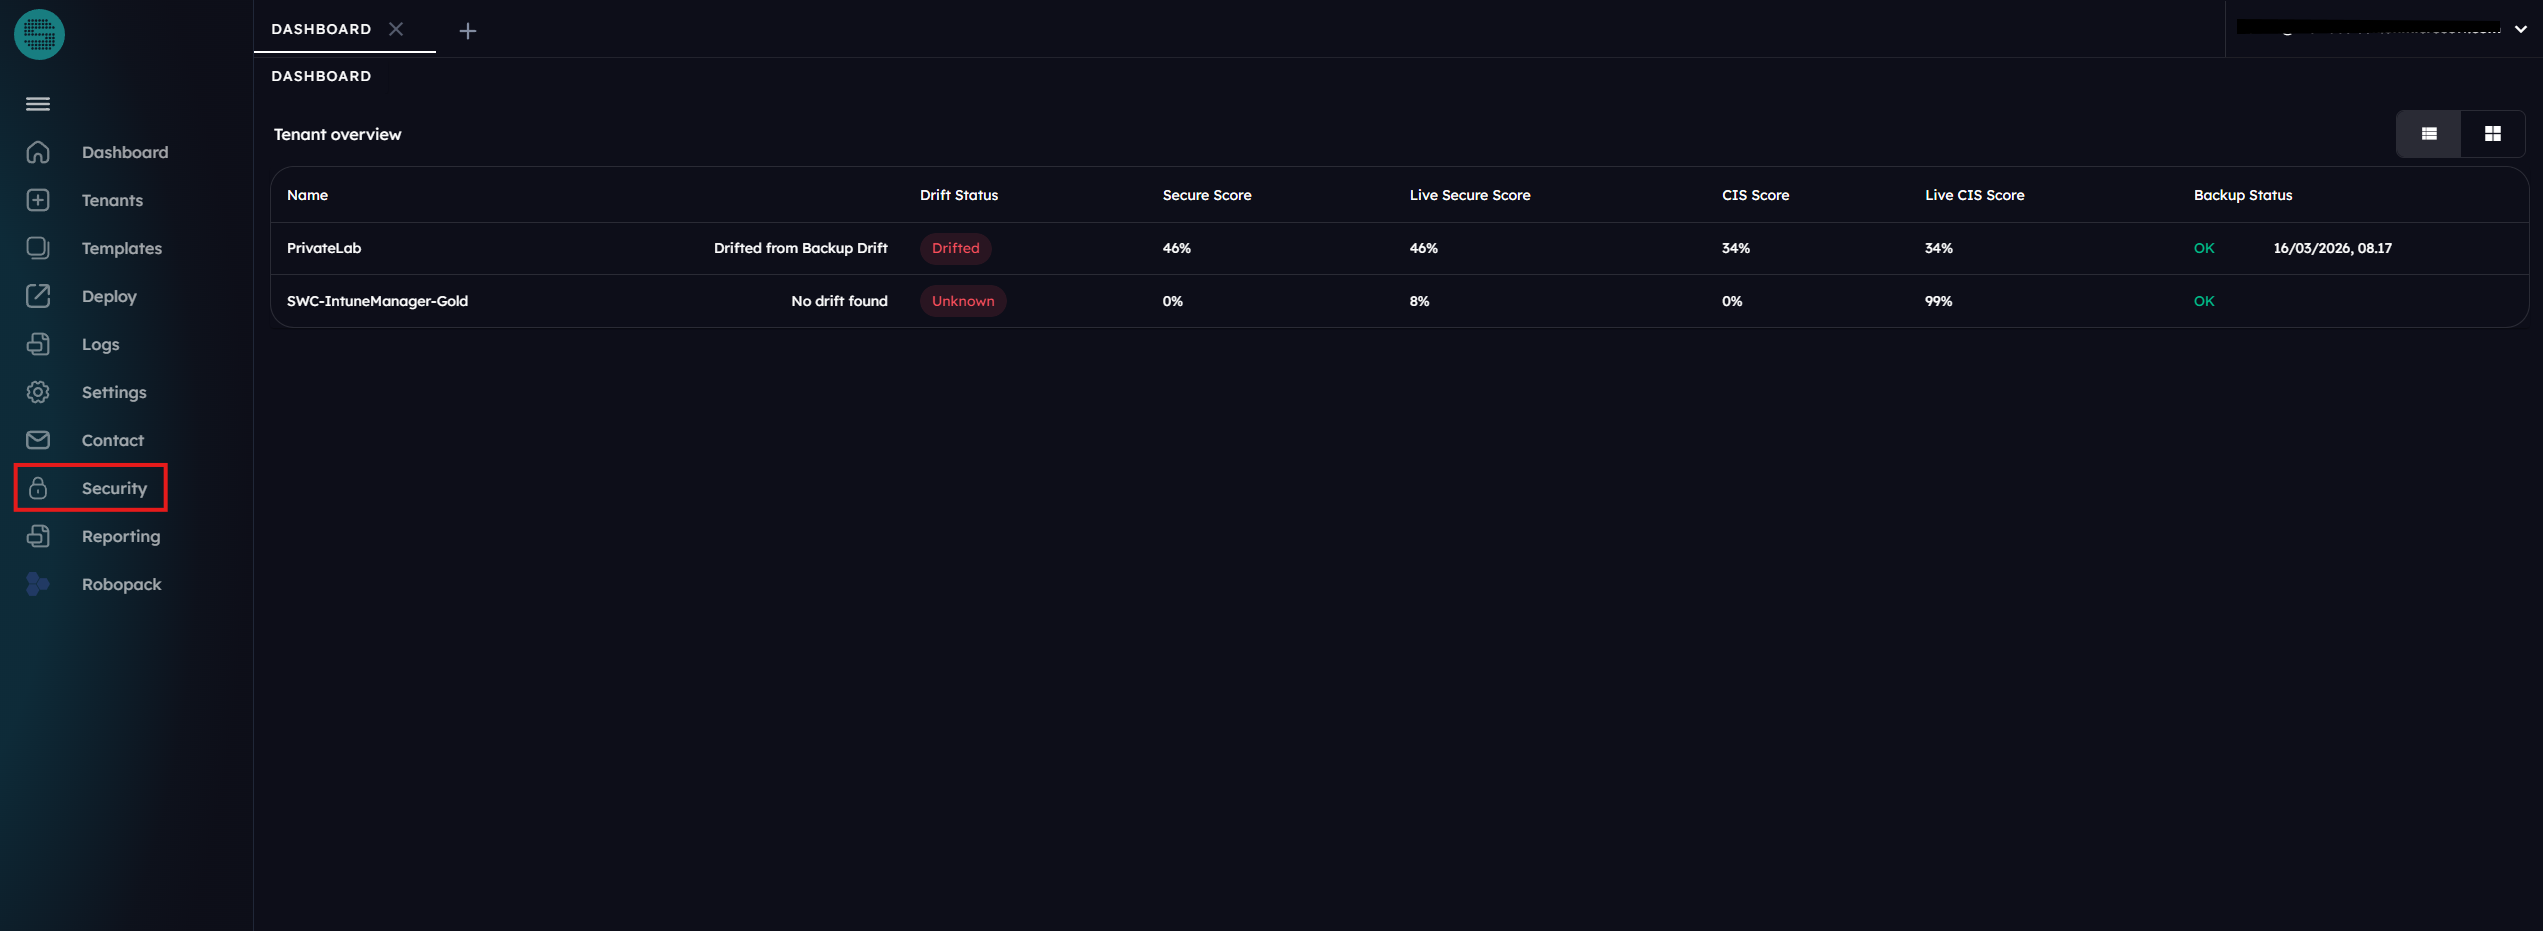2543x931 pixels.
Task: Expand the account dropdown chevron
Action: (2521, 30)
